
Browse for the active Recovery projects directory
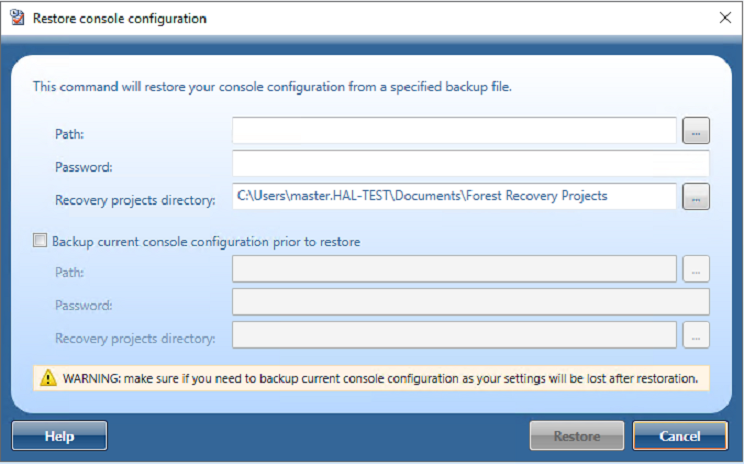pos(695,197)
